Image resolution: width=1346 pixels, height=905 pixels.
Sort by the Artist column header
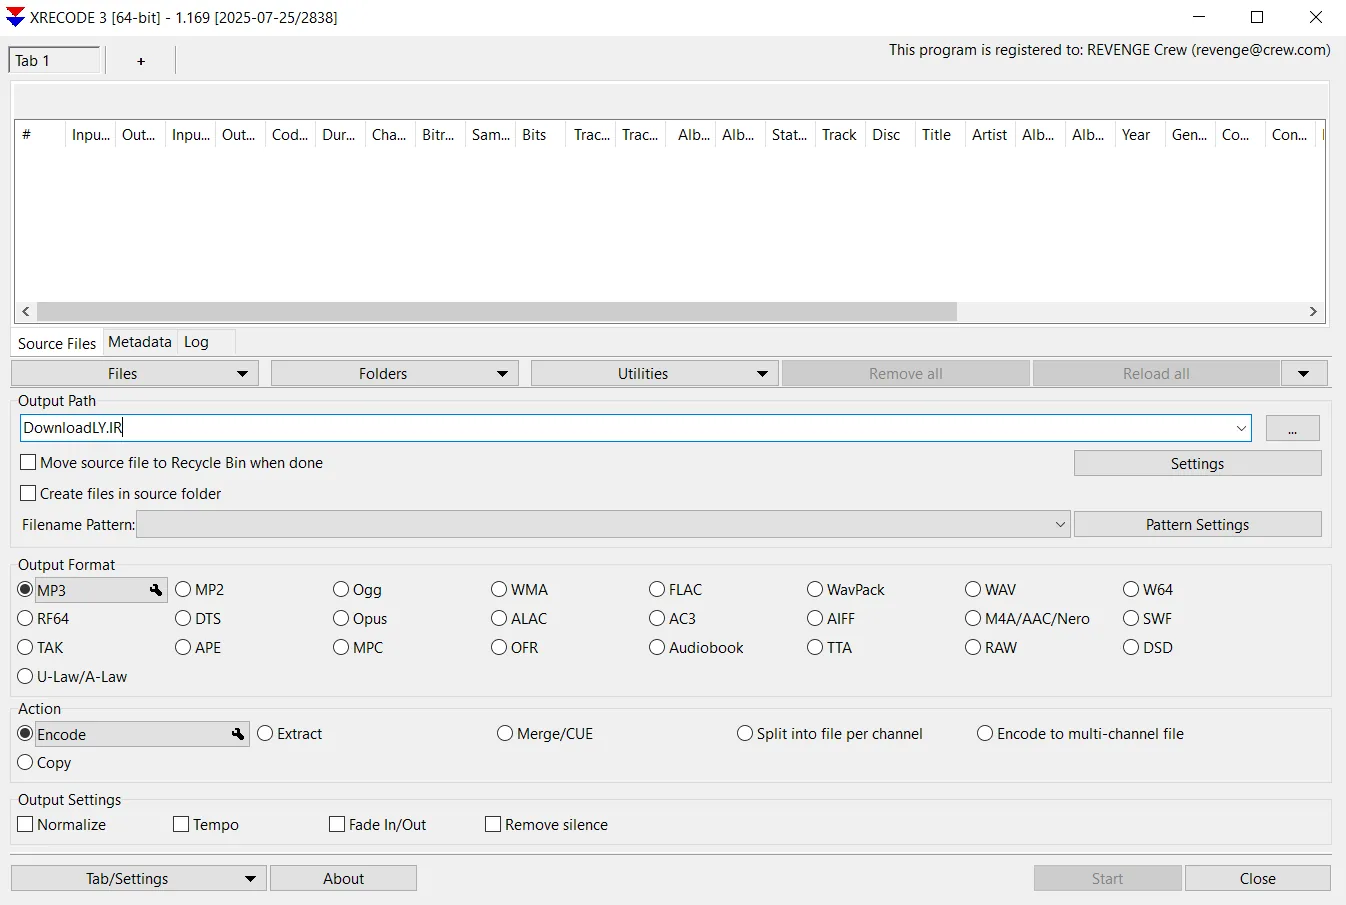990,135
